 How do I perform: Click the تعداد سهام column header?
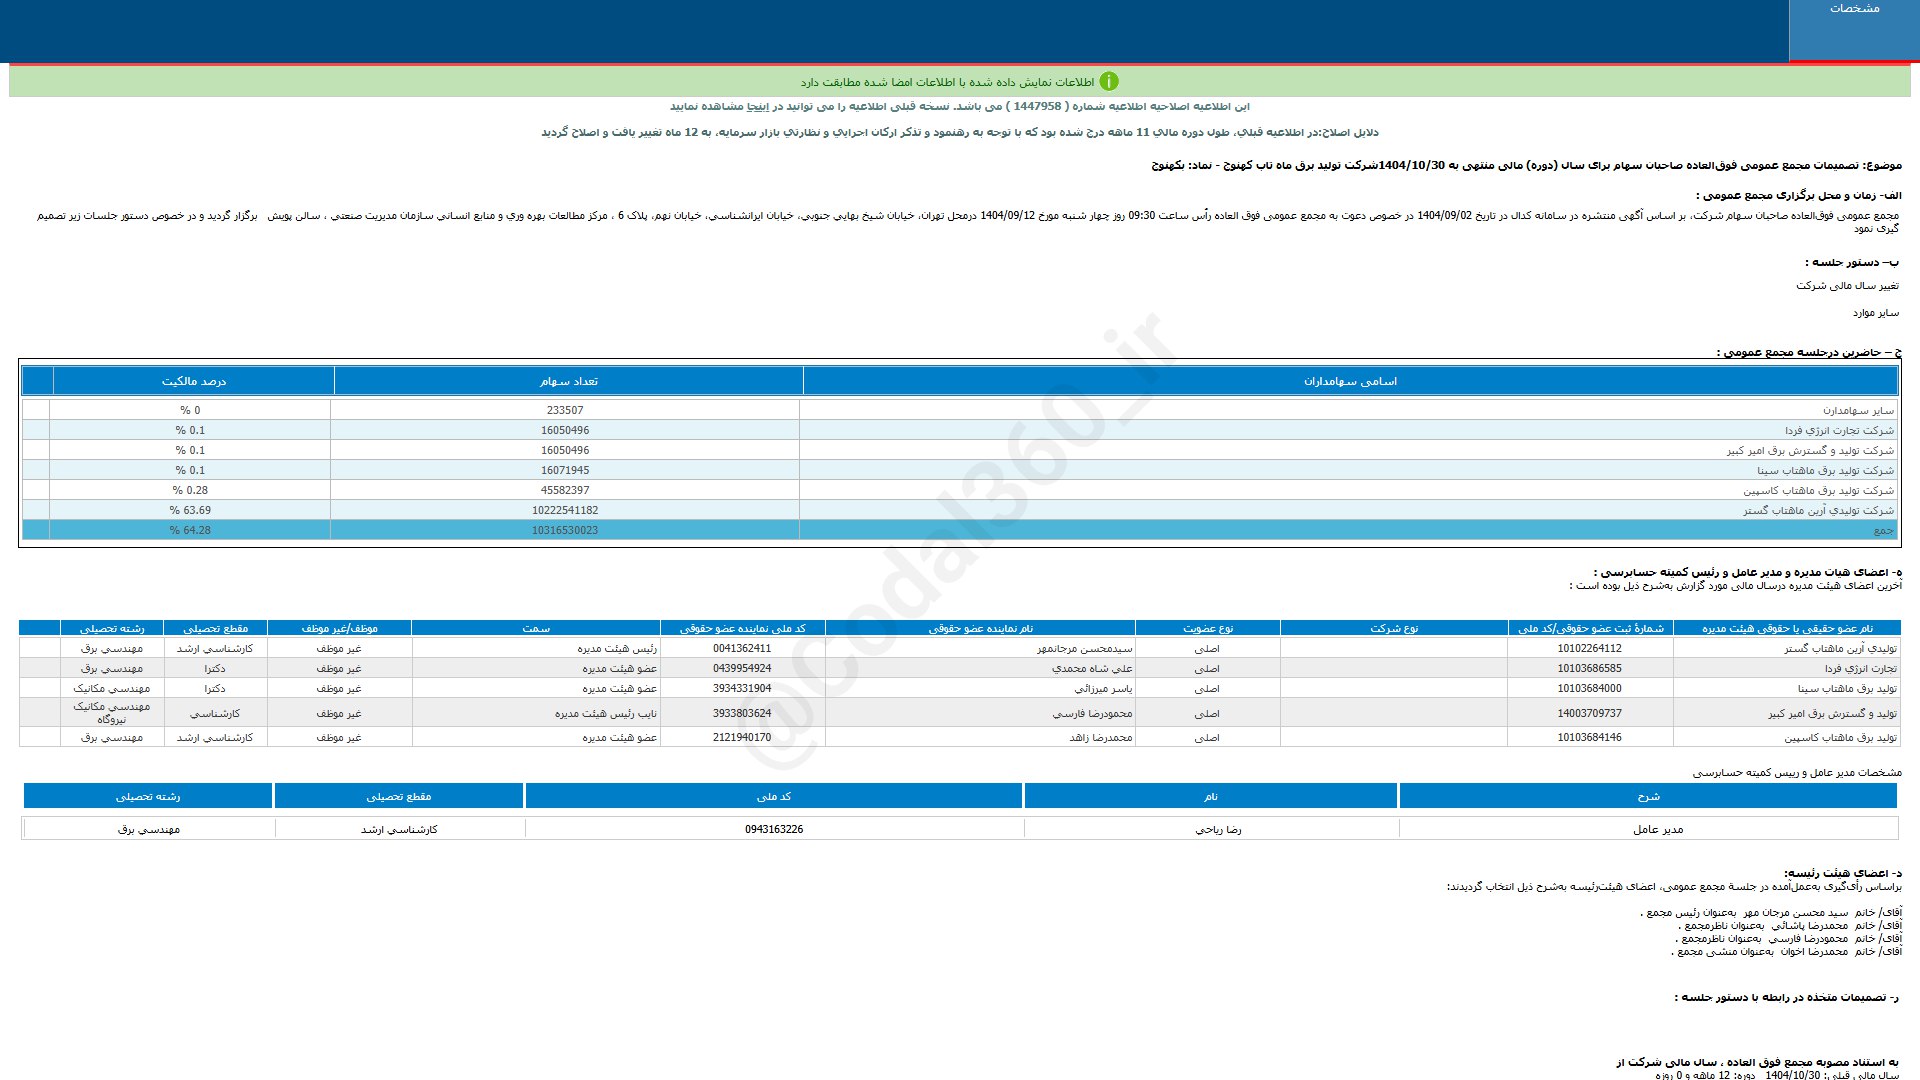pyautogui.click(x=568, y=381)
